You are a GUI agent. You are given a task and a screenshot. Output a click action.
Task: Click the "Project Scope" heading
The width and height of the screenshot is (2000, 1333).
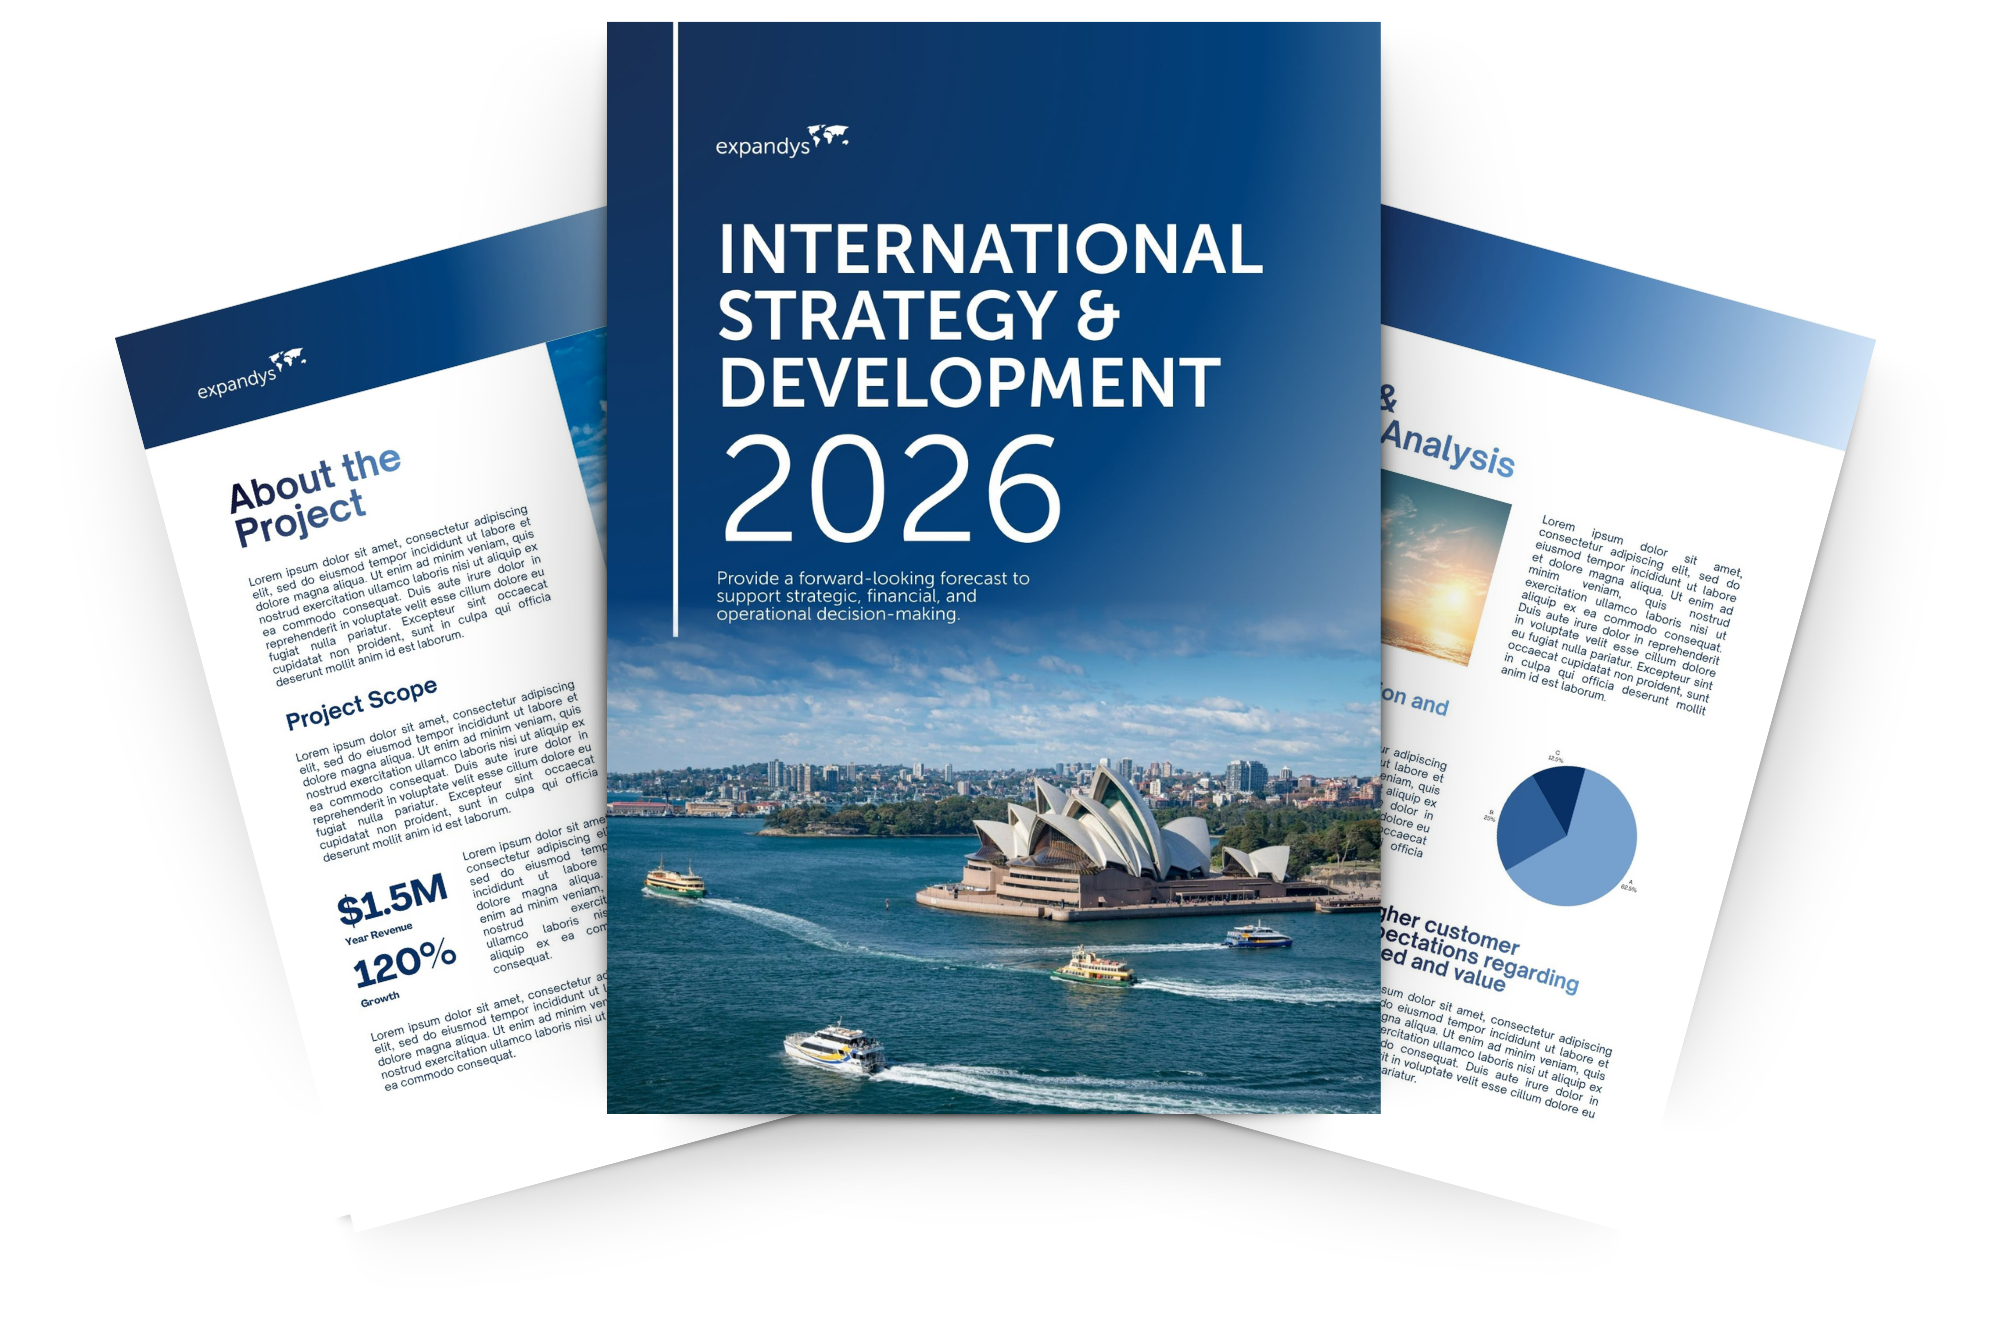(361, 703)
